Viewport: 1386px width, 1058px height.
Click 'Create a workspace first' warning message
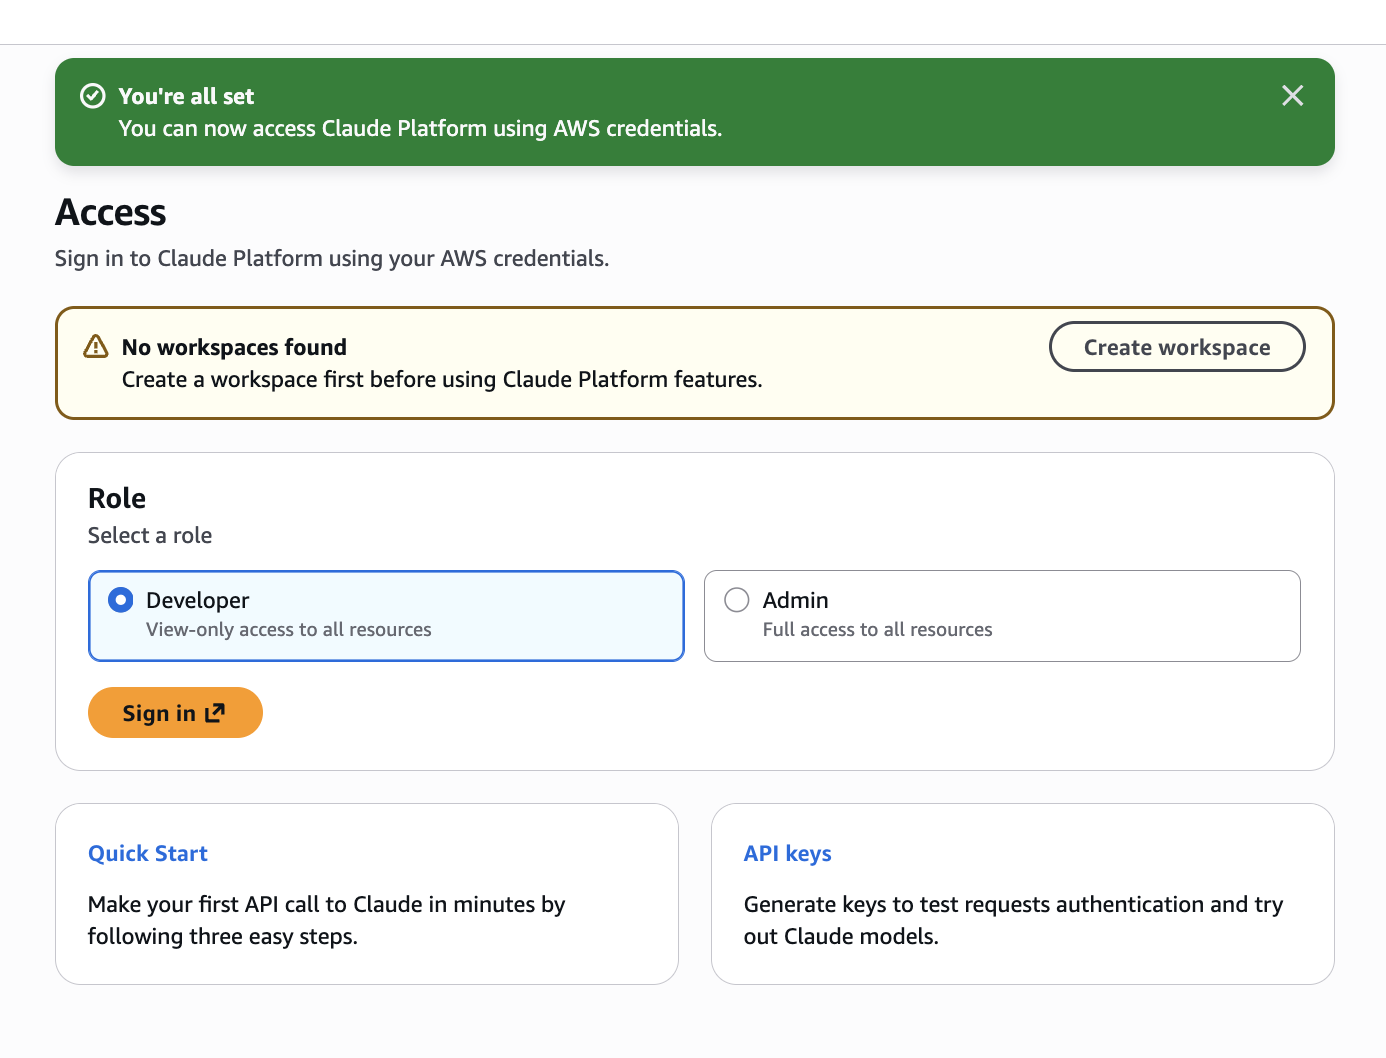442,379
